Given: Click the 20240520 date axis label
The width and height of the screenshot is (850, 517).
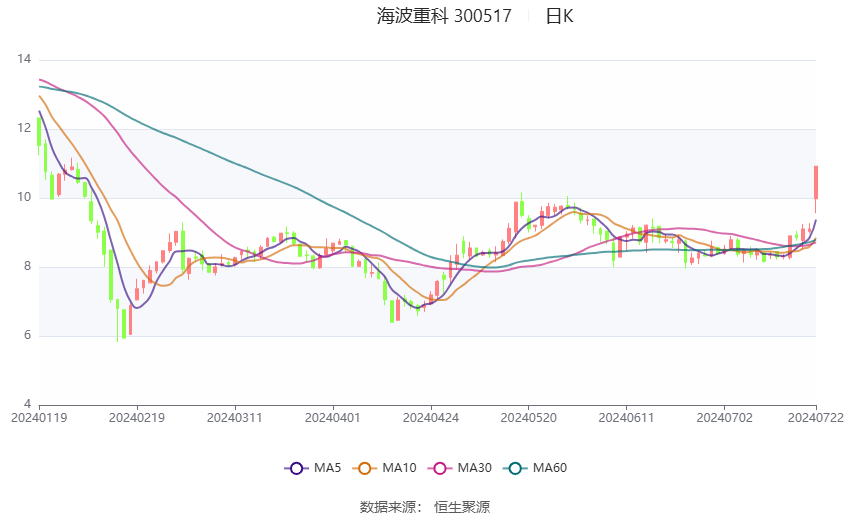Looking at the screenshot, I should coord(528,418).
